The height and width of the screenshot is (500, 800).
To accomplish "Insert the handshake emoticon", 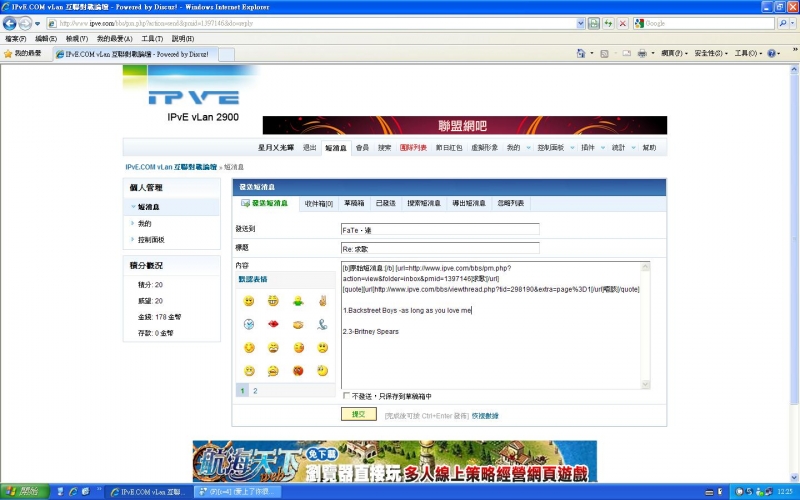I will pos(298,324).
